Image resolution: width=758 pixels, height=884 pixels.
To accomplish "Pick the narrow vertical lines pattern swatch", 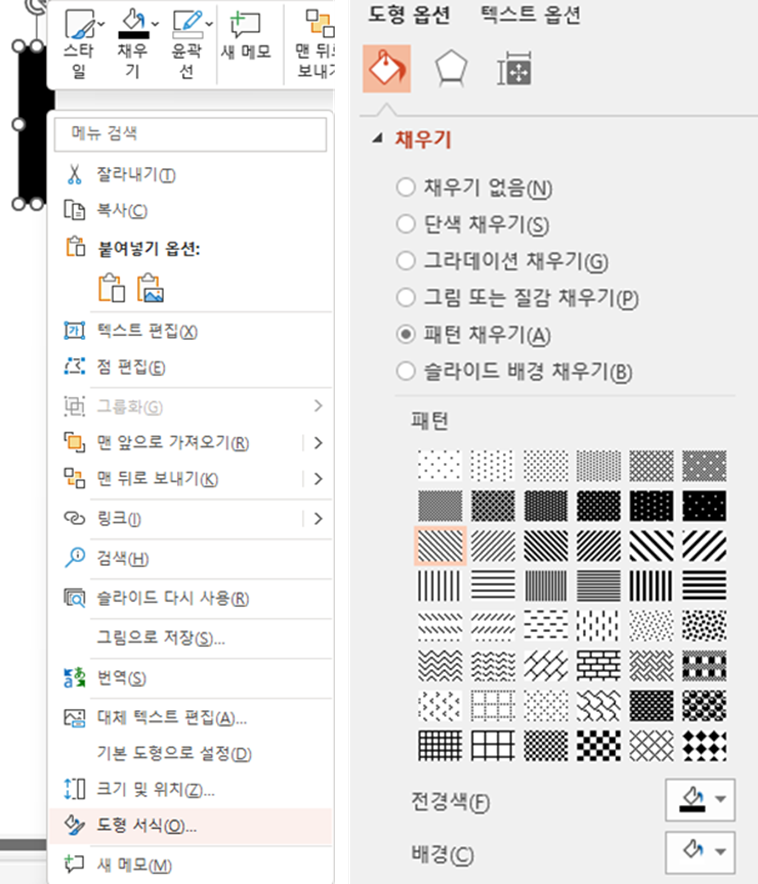I will coord(546,585).
